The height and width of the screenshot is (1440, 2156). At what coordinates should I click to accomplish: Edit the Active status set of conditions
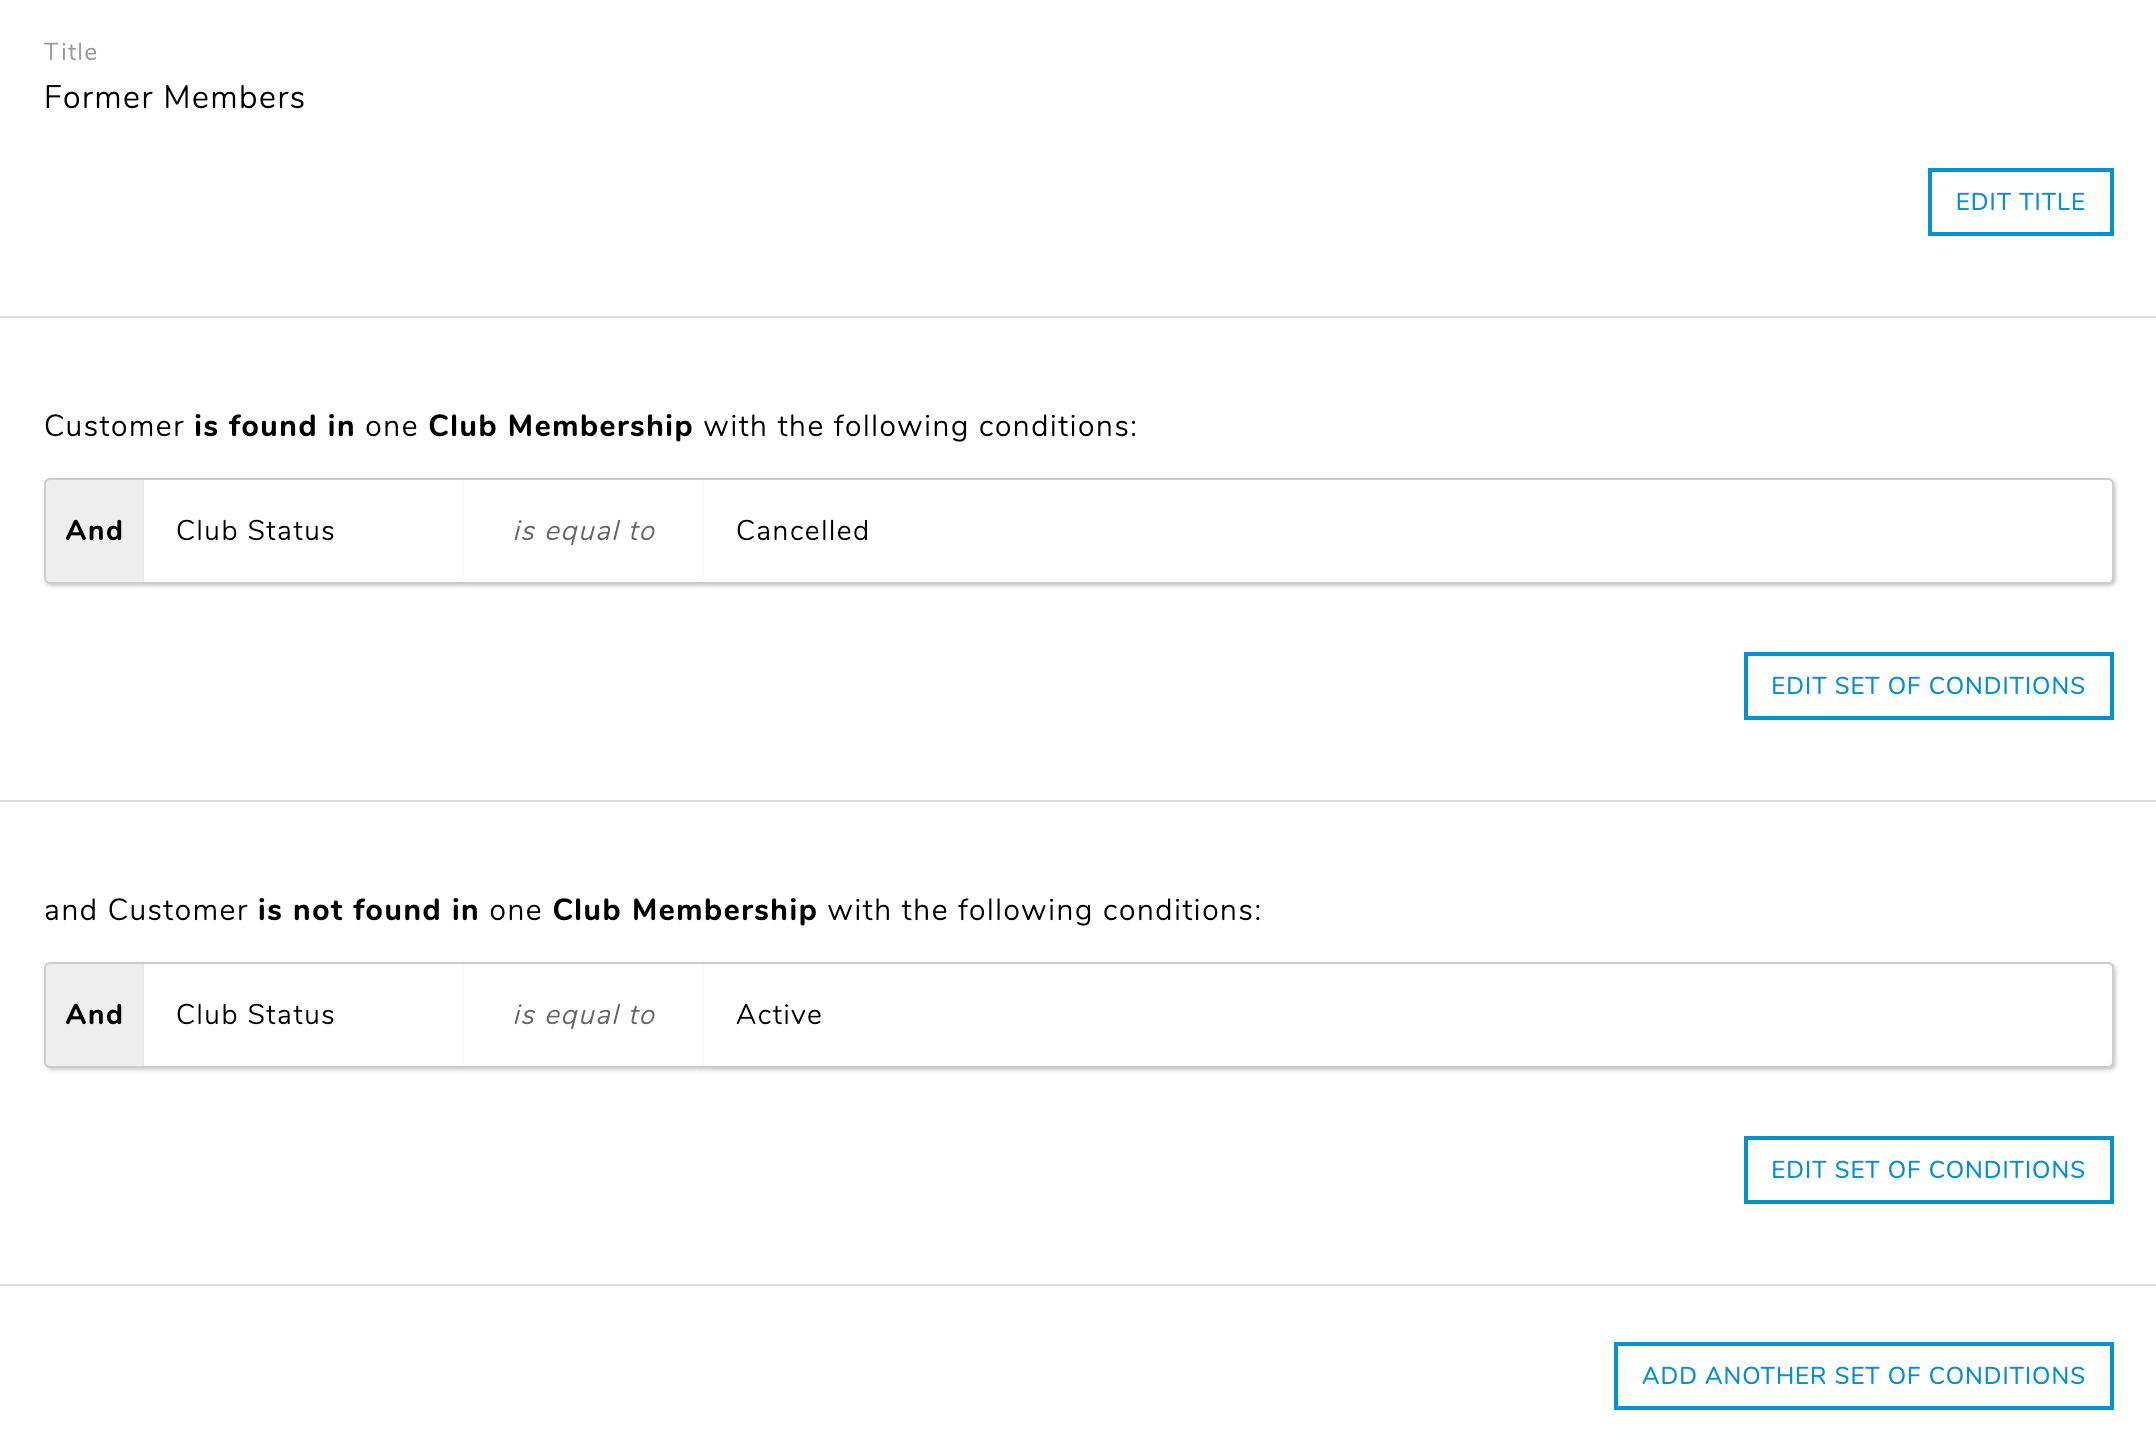click(1927, 1170)
